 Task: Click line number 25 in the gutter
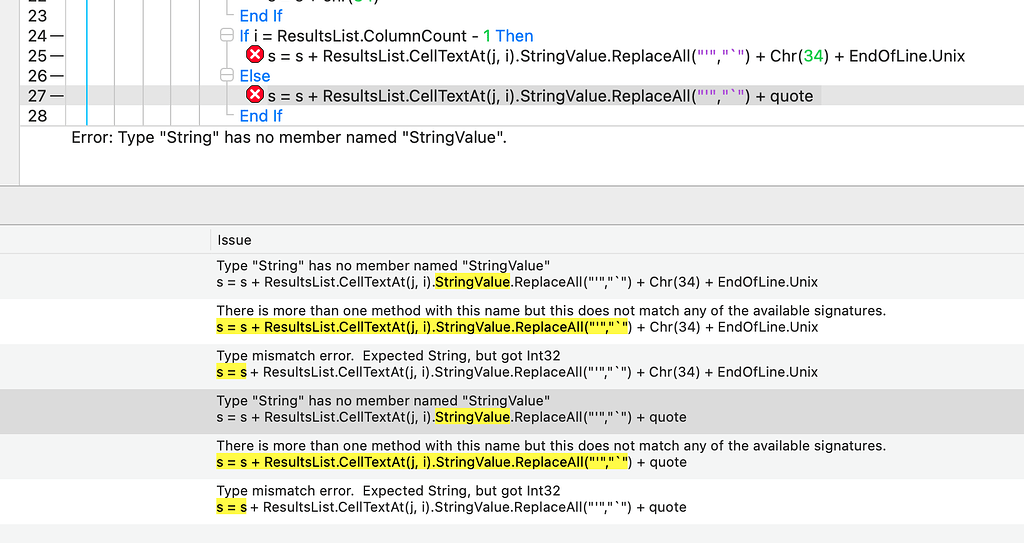tap(37, 56)
